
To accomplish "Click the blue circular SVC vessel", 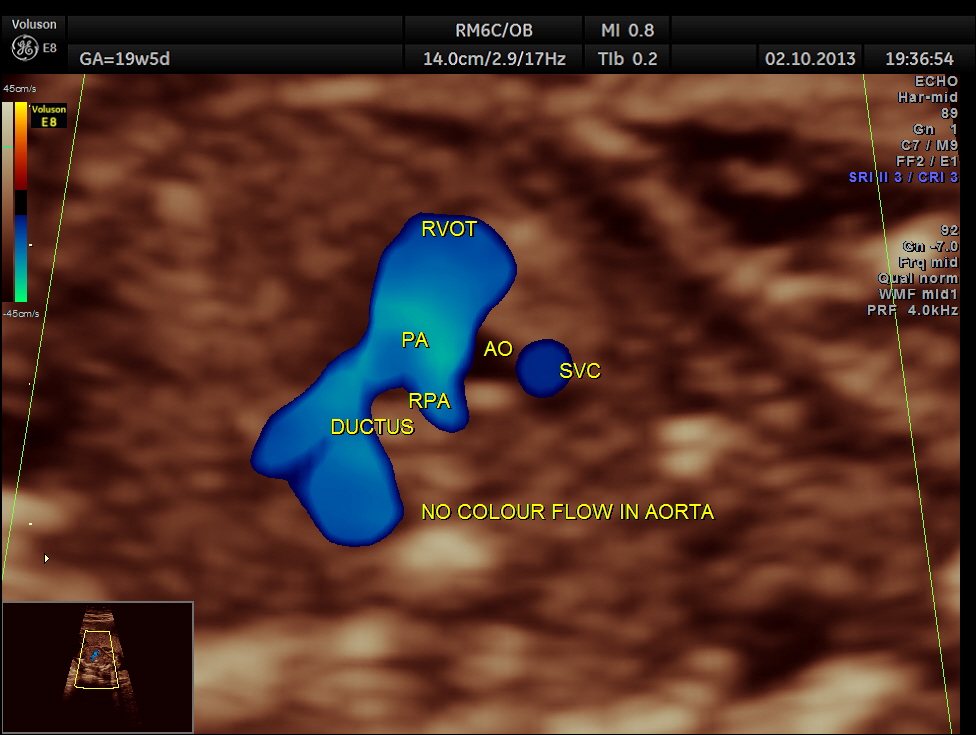I will pos(543,368).
